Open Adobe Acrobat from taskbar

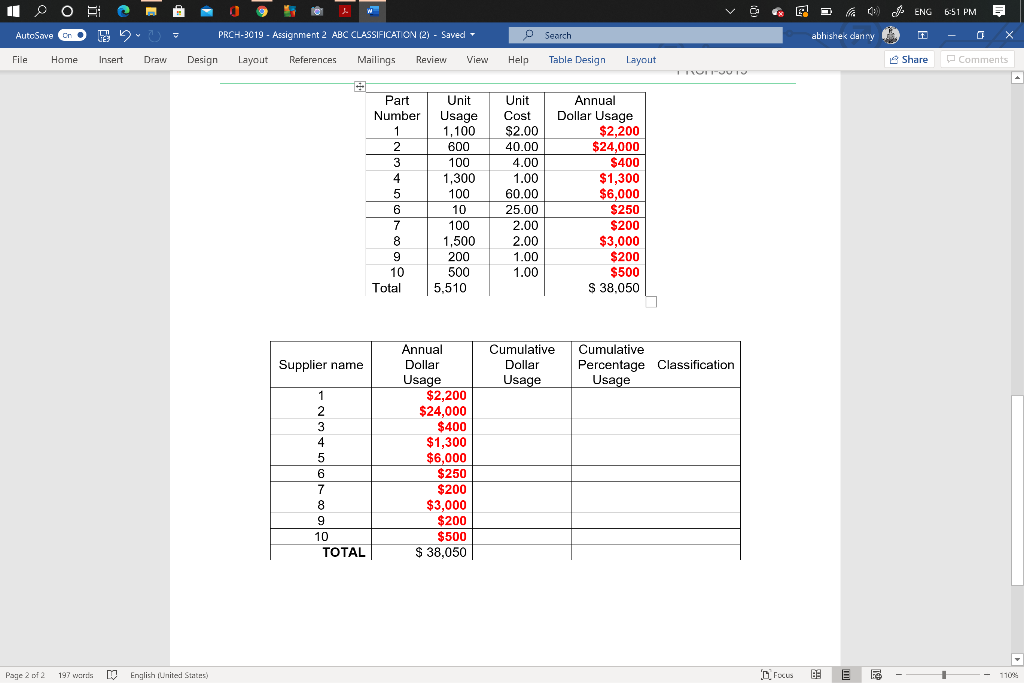(345, 11)
